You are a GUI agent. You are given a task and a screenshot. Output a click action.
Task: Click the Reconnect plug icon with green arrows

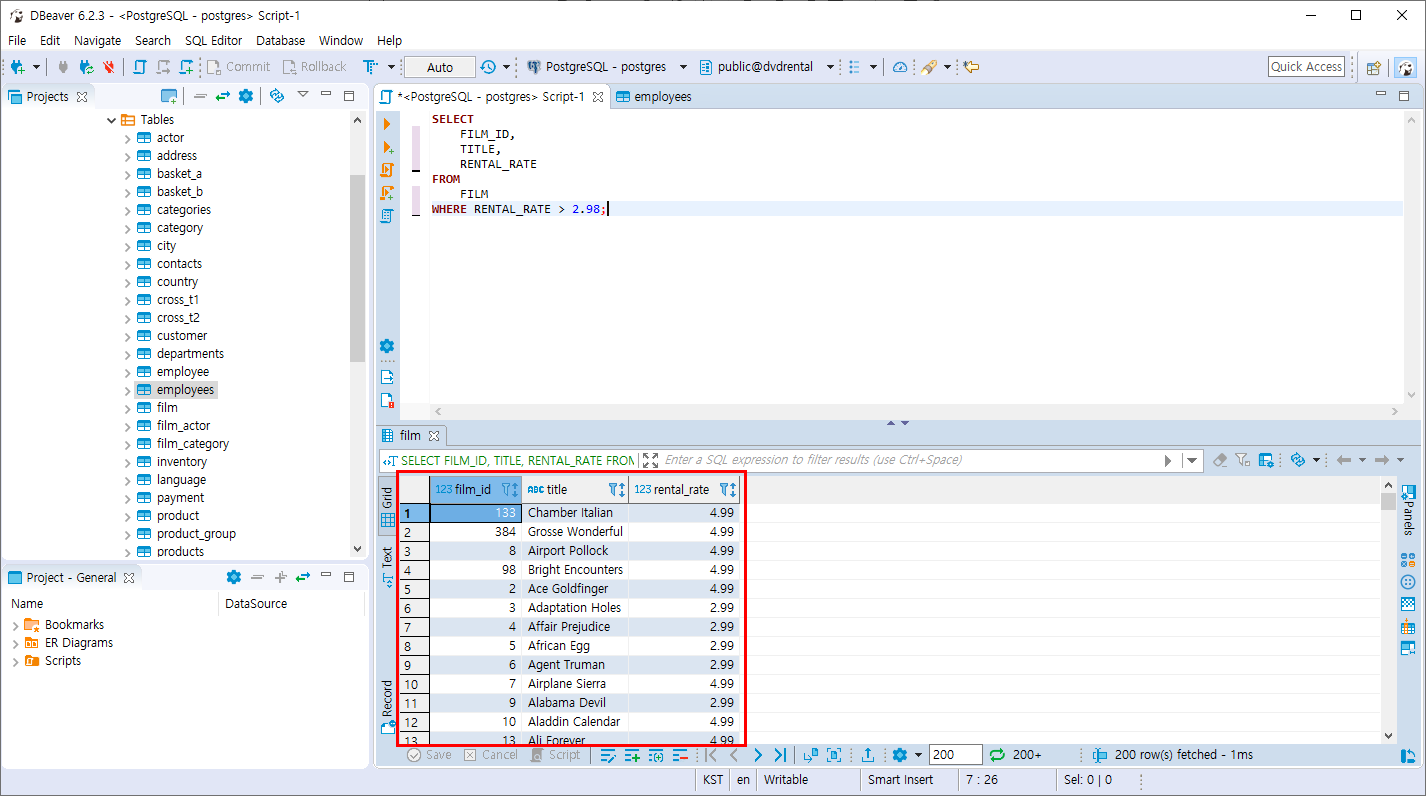[x=87, y=67]
